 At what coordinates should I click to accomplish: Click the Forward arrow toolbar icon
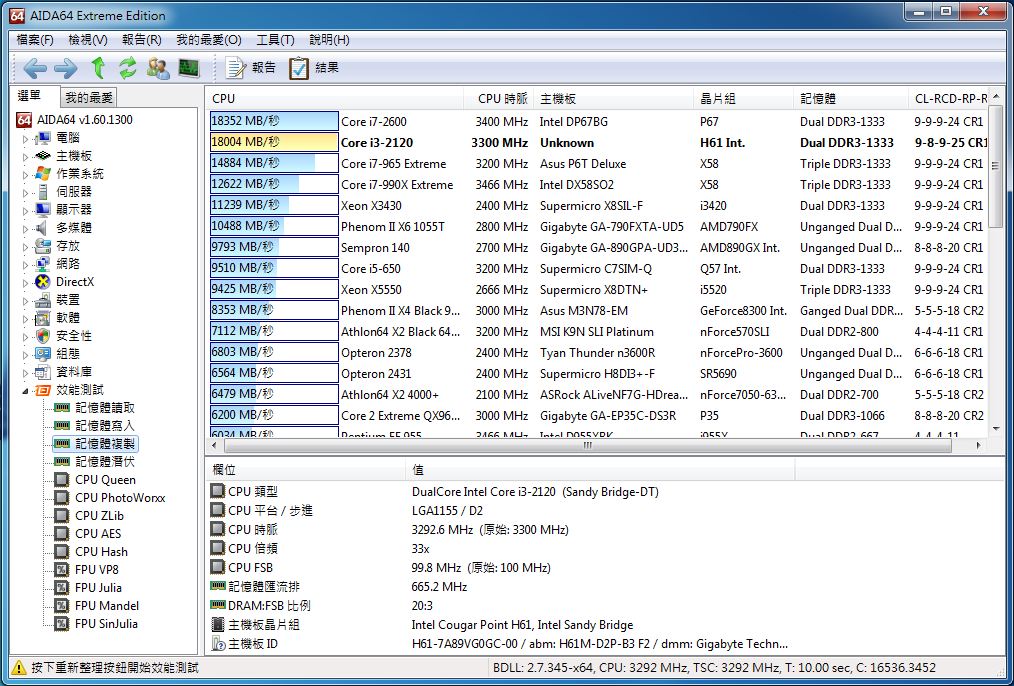point(65,68)
